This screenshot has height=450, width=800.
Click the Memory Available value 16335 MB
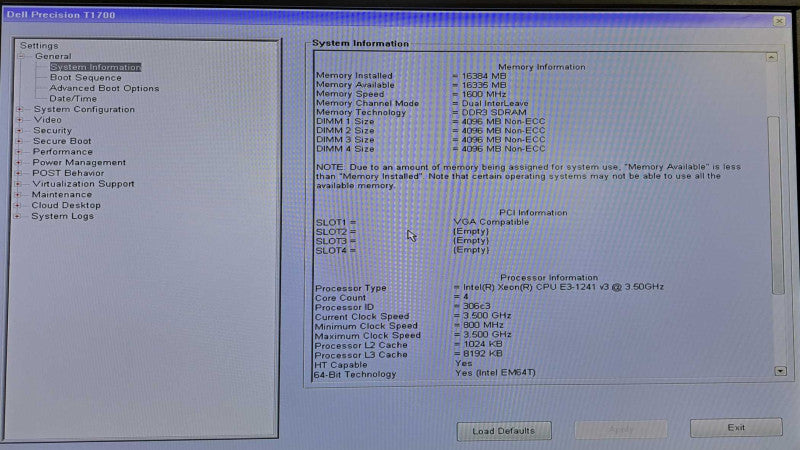tap(484, 85)
